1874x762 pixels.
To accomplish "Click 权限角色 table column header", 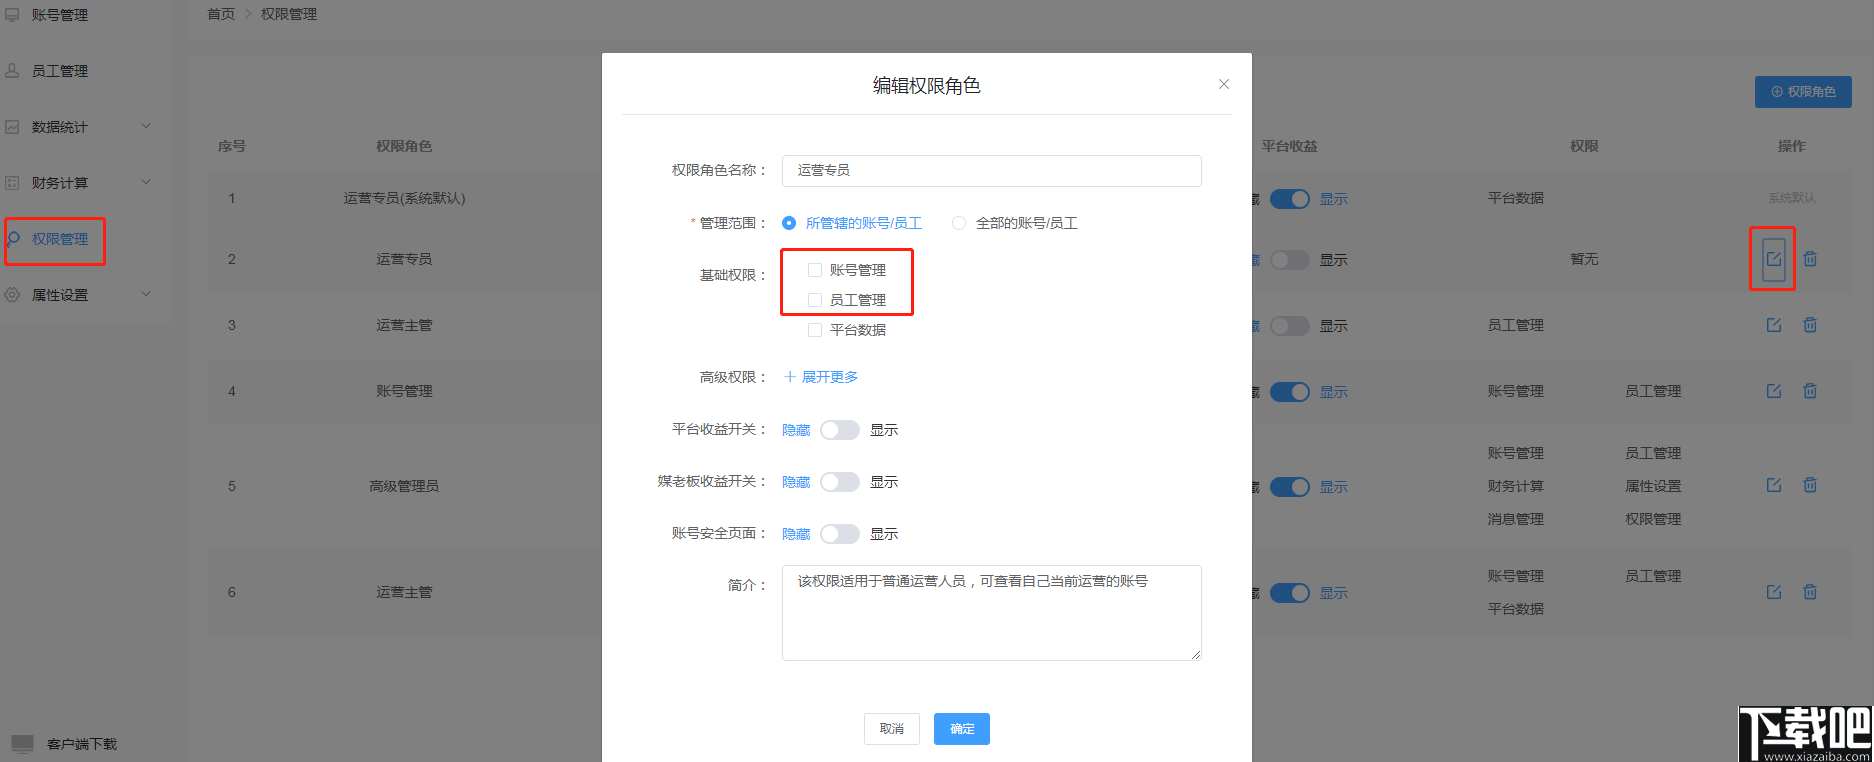I will (404, 146).
